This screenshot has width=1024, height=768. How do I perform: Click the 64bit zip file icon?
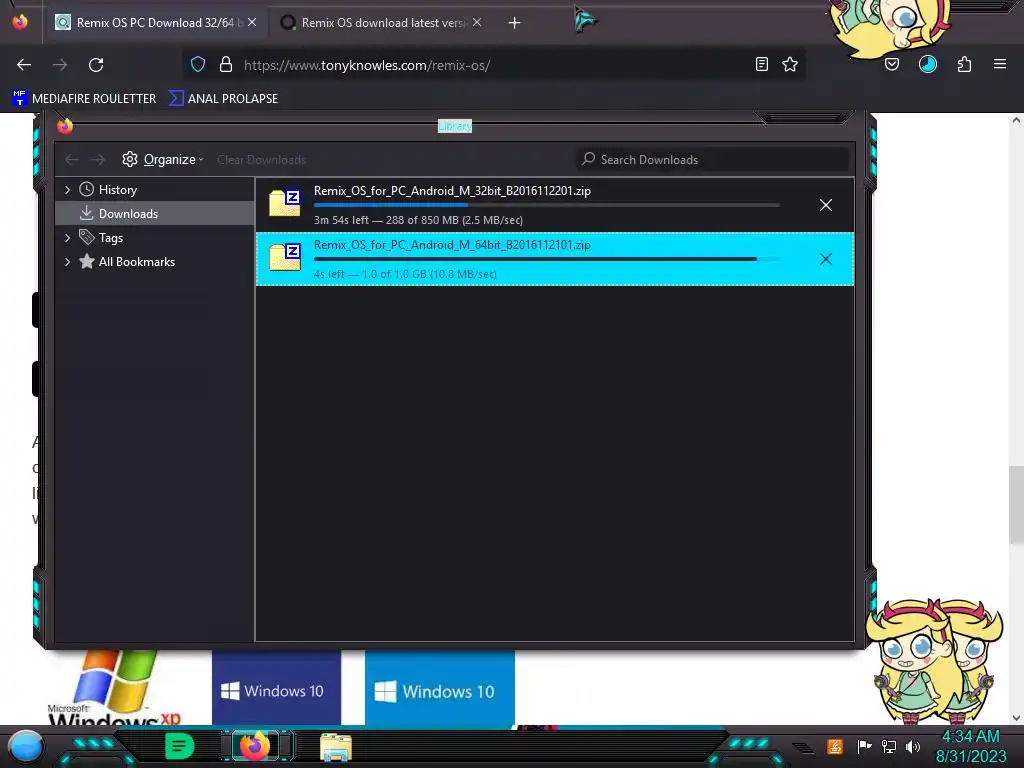coord(285,257)
